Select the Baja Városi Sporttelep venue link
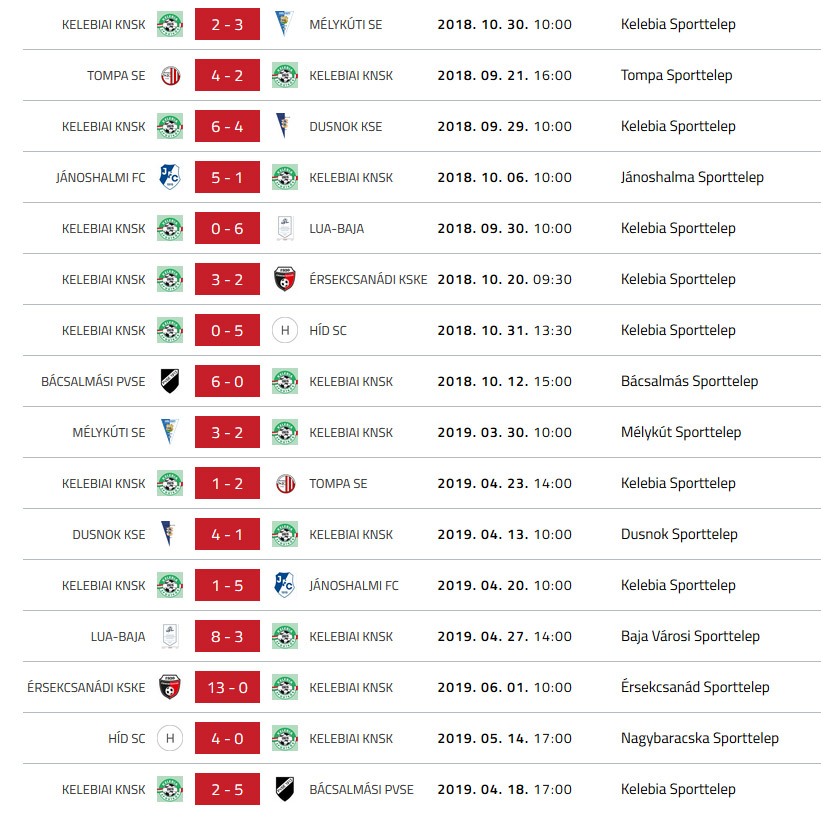This screenshot has height=821, width=821. (690, 636)
